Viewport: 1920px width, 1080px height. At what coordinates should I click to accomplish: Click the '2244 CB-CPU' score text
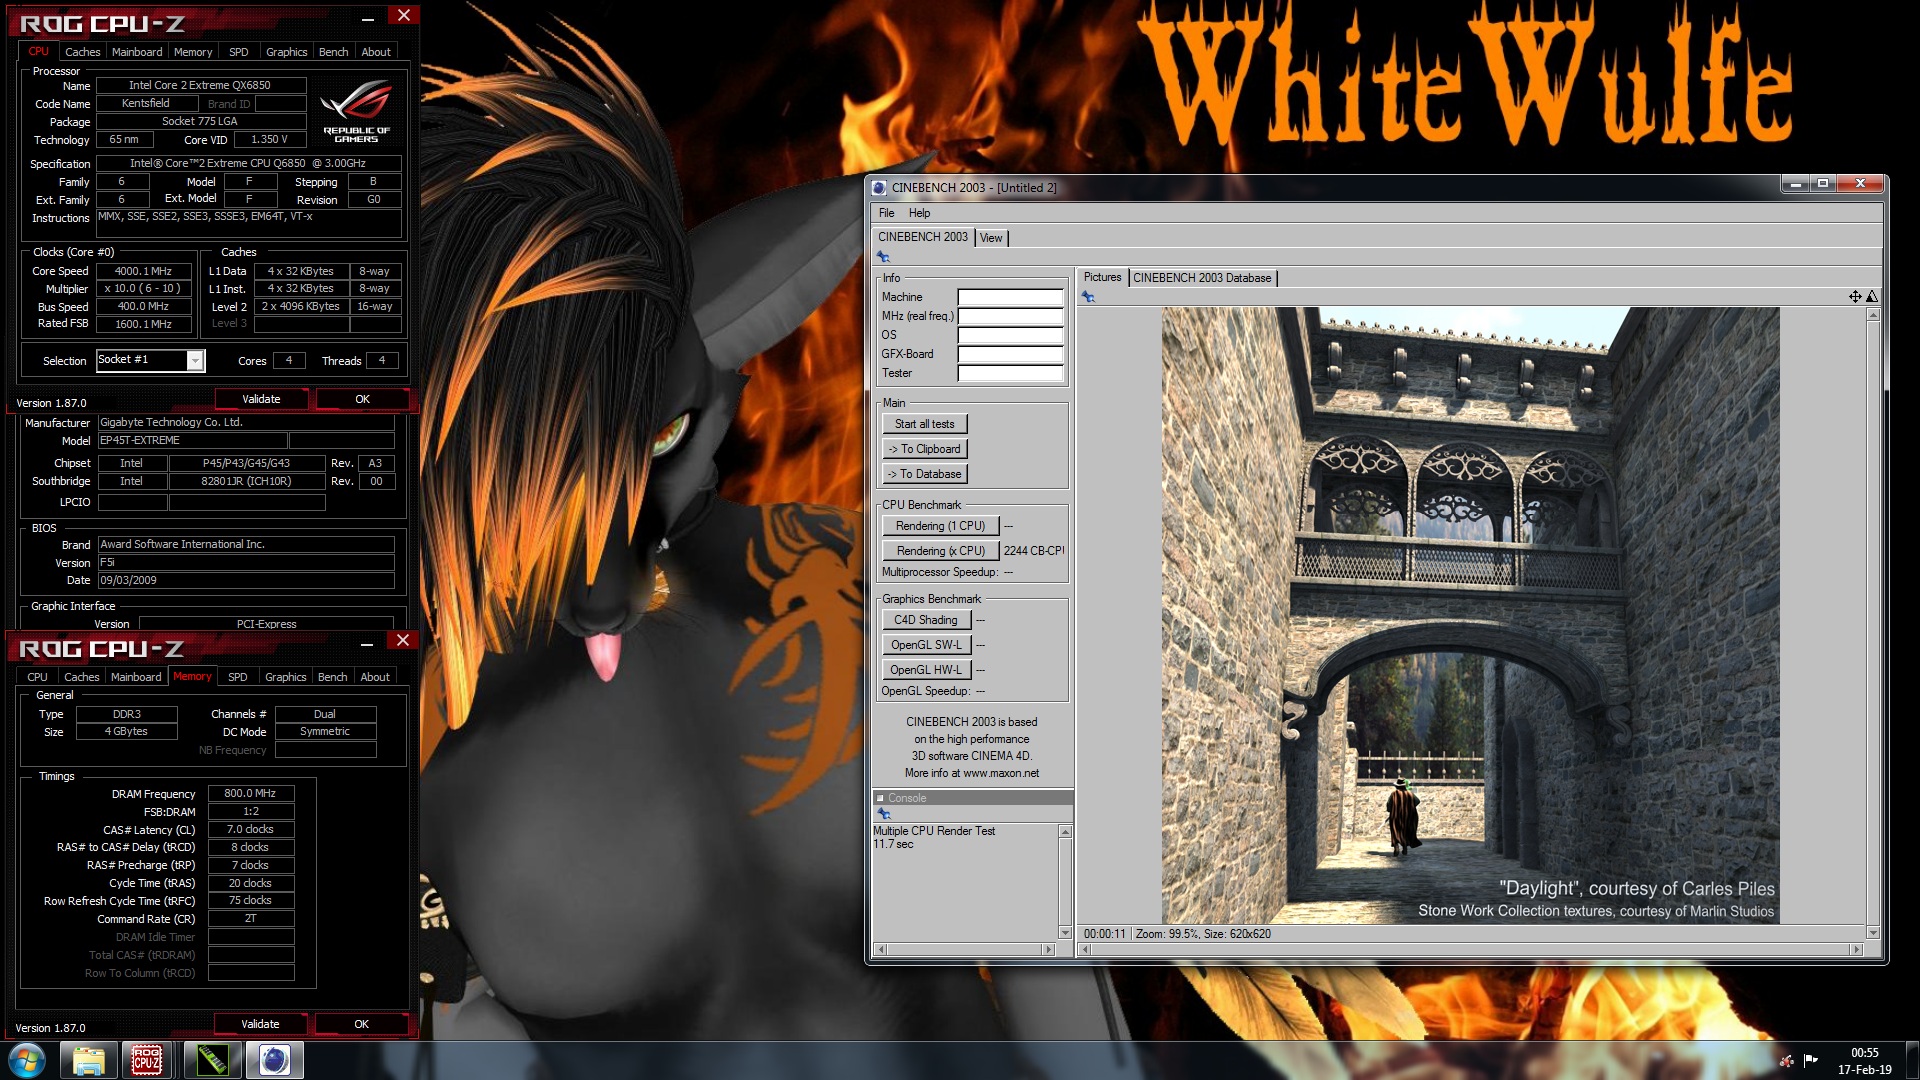click(1034, 551)
